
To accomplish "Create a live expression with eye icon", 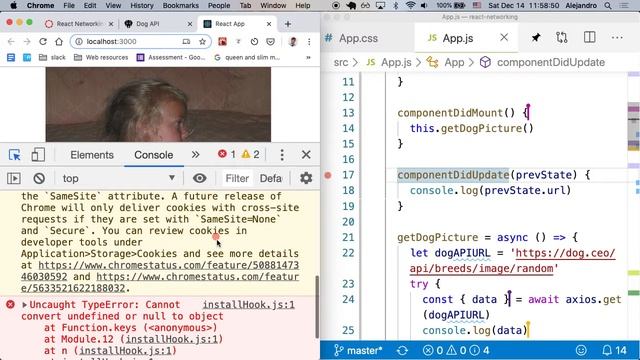I will click(x=200, y=178).
